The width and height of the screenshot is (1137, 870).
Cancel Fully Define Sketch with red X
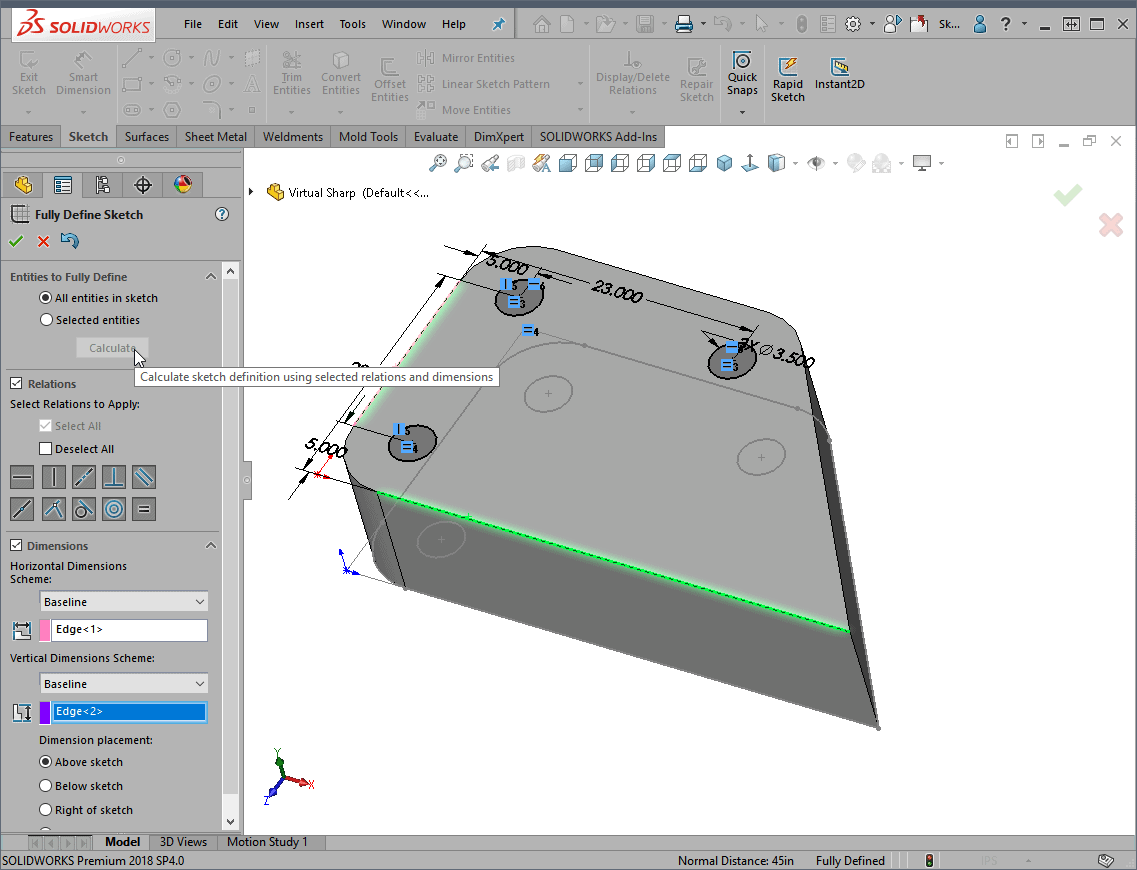click(44, 241)
